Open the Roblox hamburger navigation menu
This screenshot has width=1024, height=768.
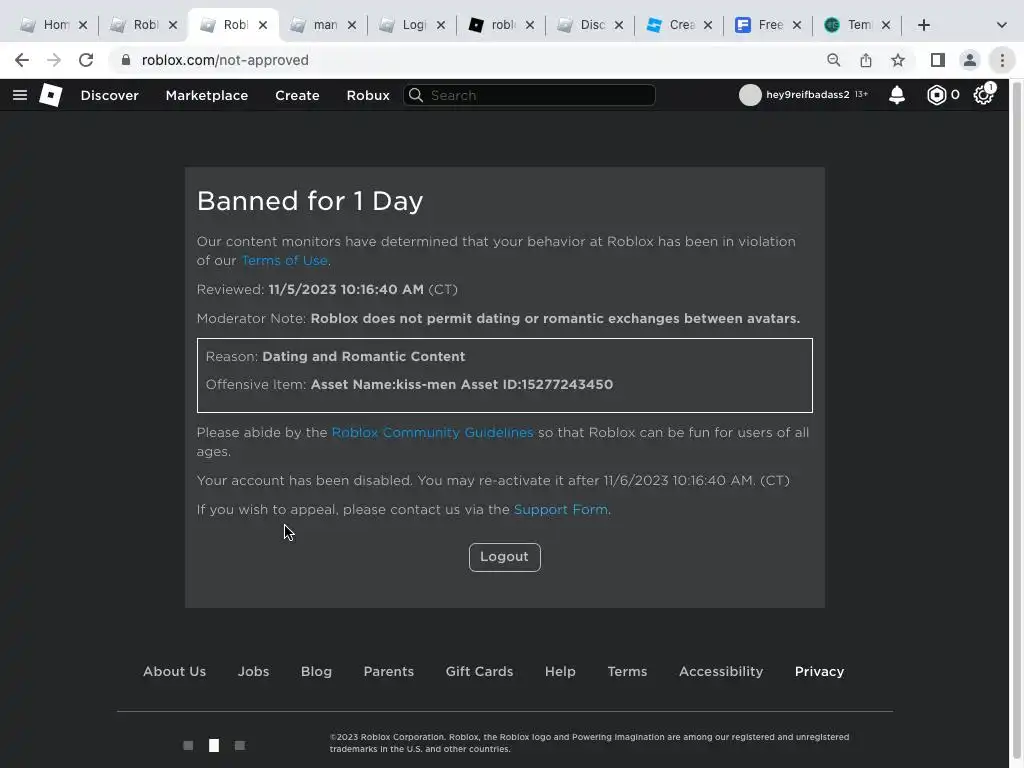pyautogui.click(x=20, y=95)
